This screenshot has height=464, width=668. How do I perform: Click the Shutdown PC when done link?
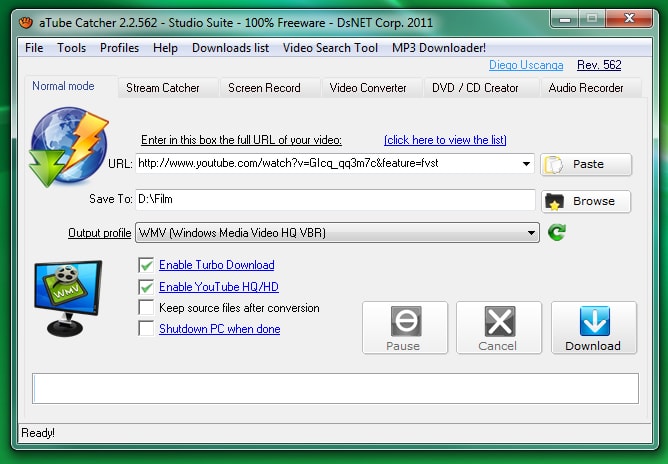219,329
